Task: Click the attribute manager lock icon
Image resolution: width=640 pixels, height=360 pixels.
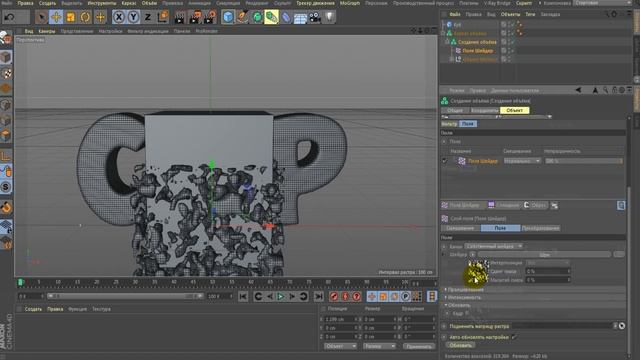Action: [x=614, y=90]
